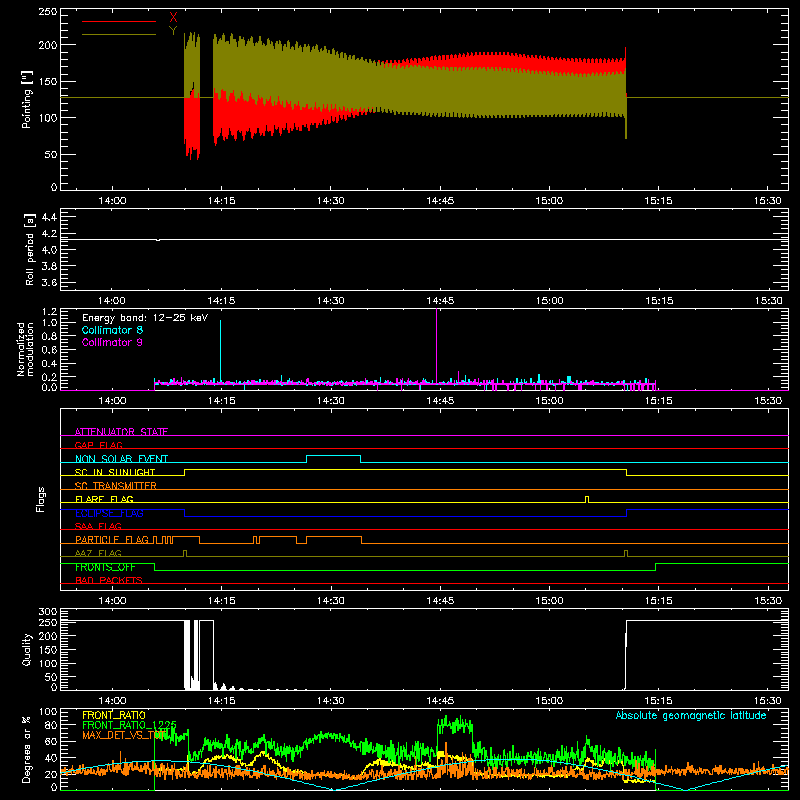Click the brief FLARE_FLAG pulse after 15:00
800x800 pixels.
point(587,499)
